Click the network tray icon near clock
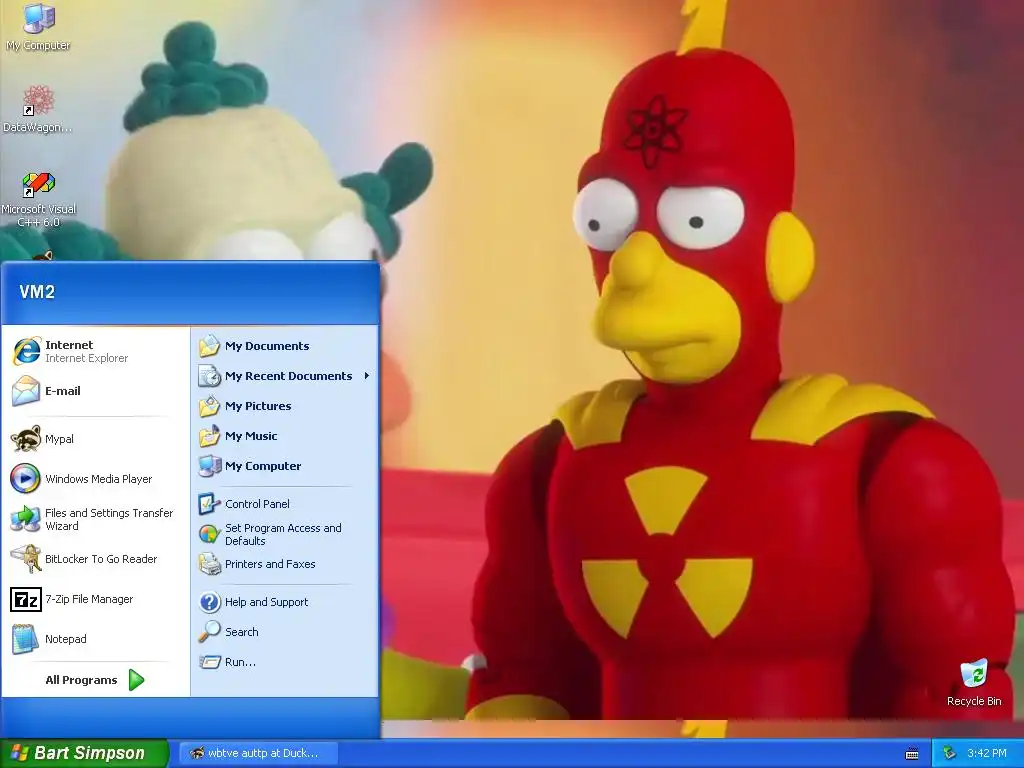 (x=948, y=754)
